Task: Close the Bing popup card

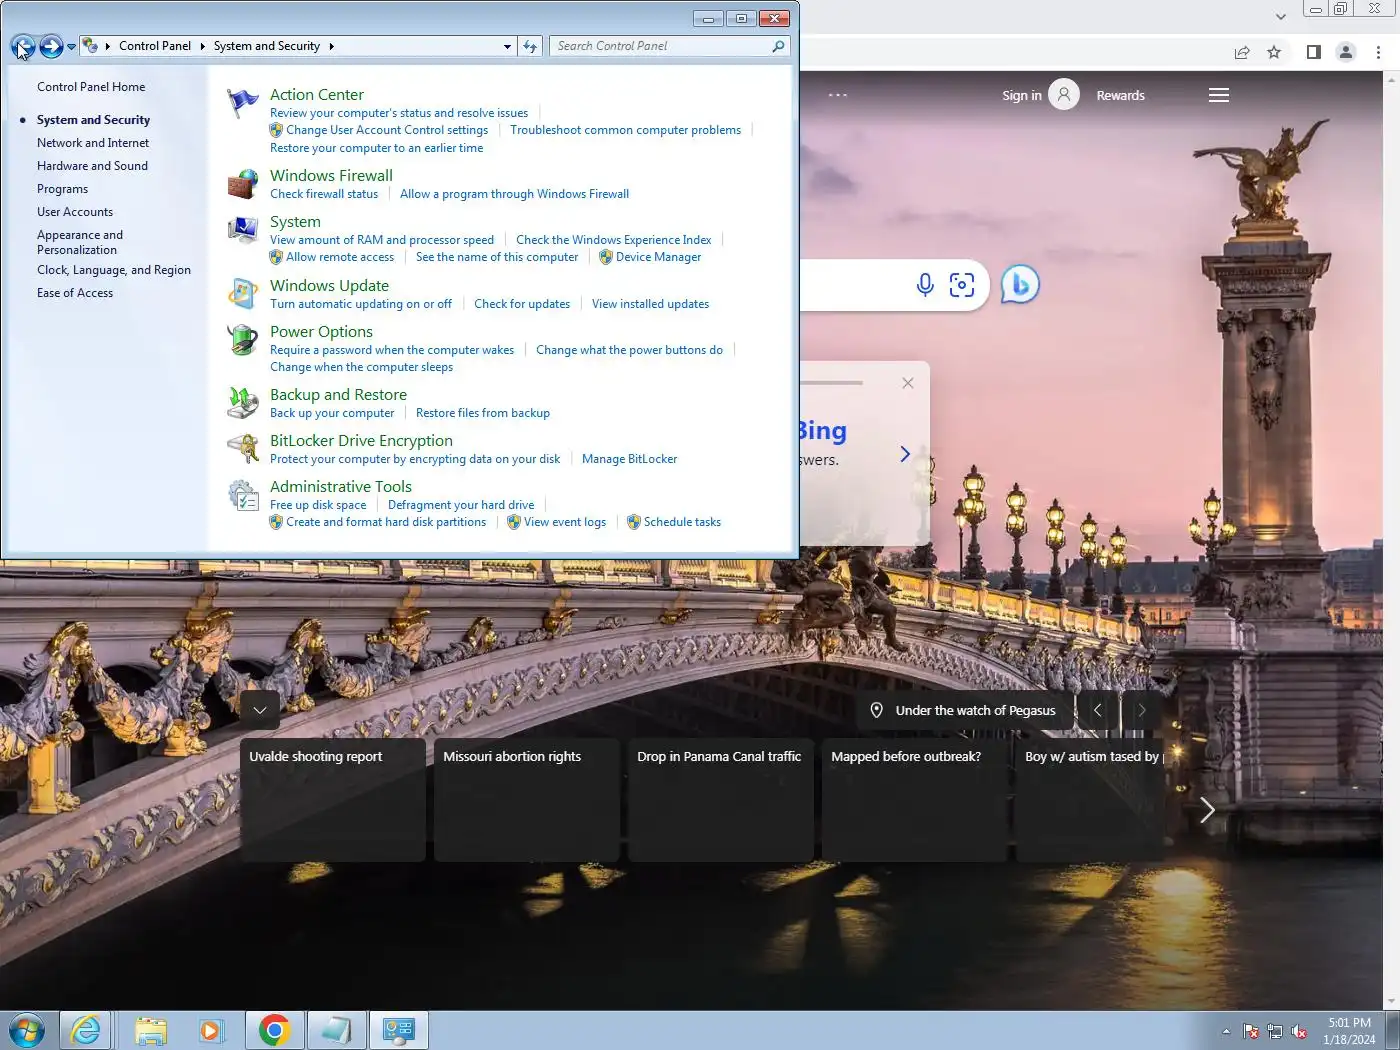Action: click(908, 383)
